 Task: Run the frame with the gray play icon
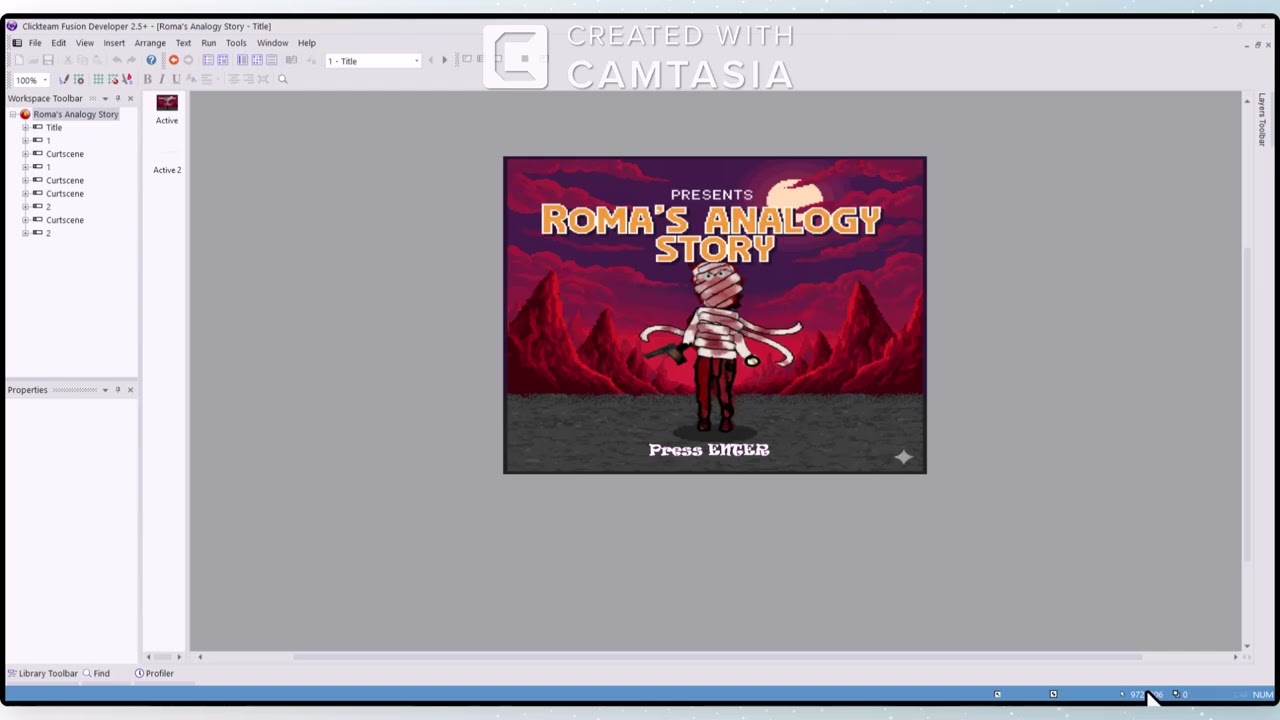tap(188, 61)
